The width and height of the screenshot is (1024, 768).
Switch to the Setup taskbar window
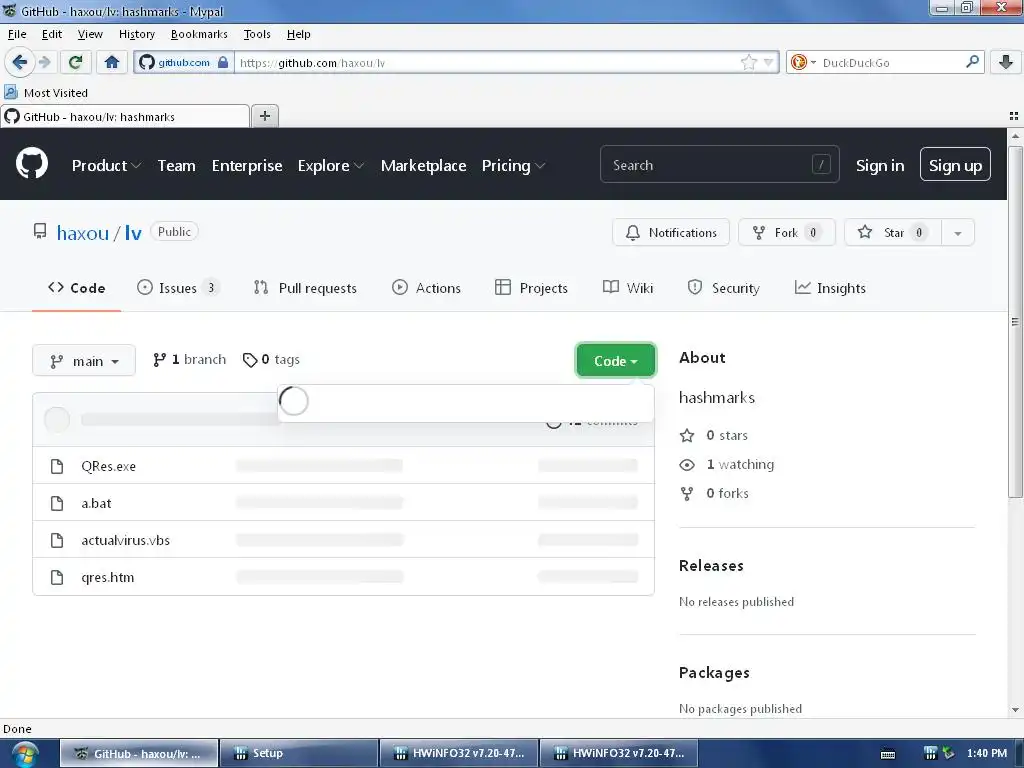(299, 754)
